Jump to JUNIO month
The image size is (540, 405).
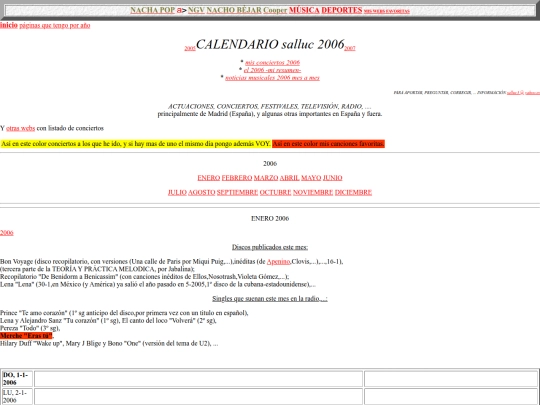[333, 178]
